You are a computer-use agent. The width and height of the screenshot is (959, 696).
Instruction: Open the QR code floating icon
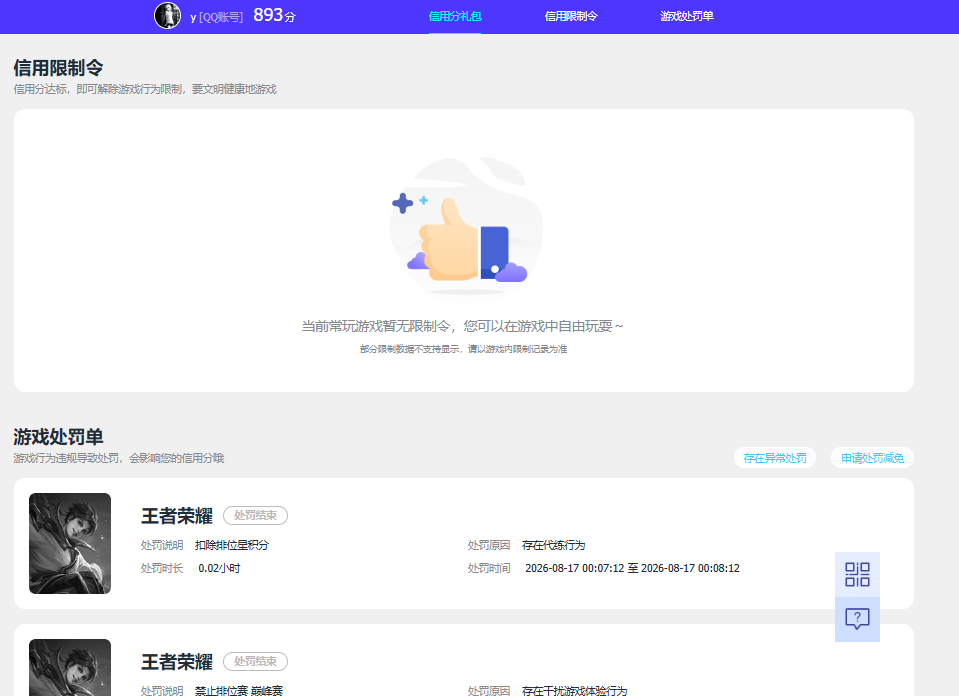tap(857, 574)
